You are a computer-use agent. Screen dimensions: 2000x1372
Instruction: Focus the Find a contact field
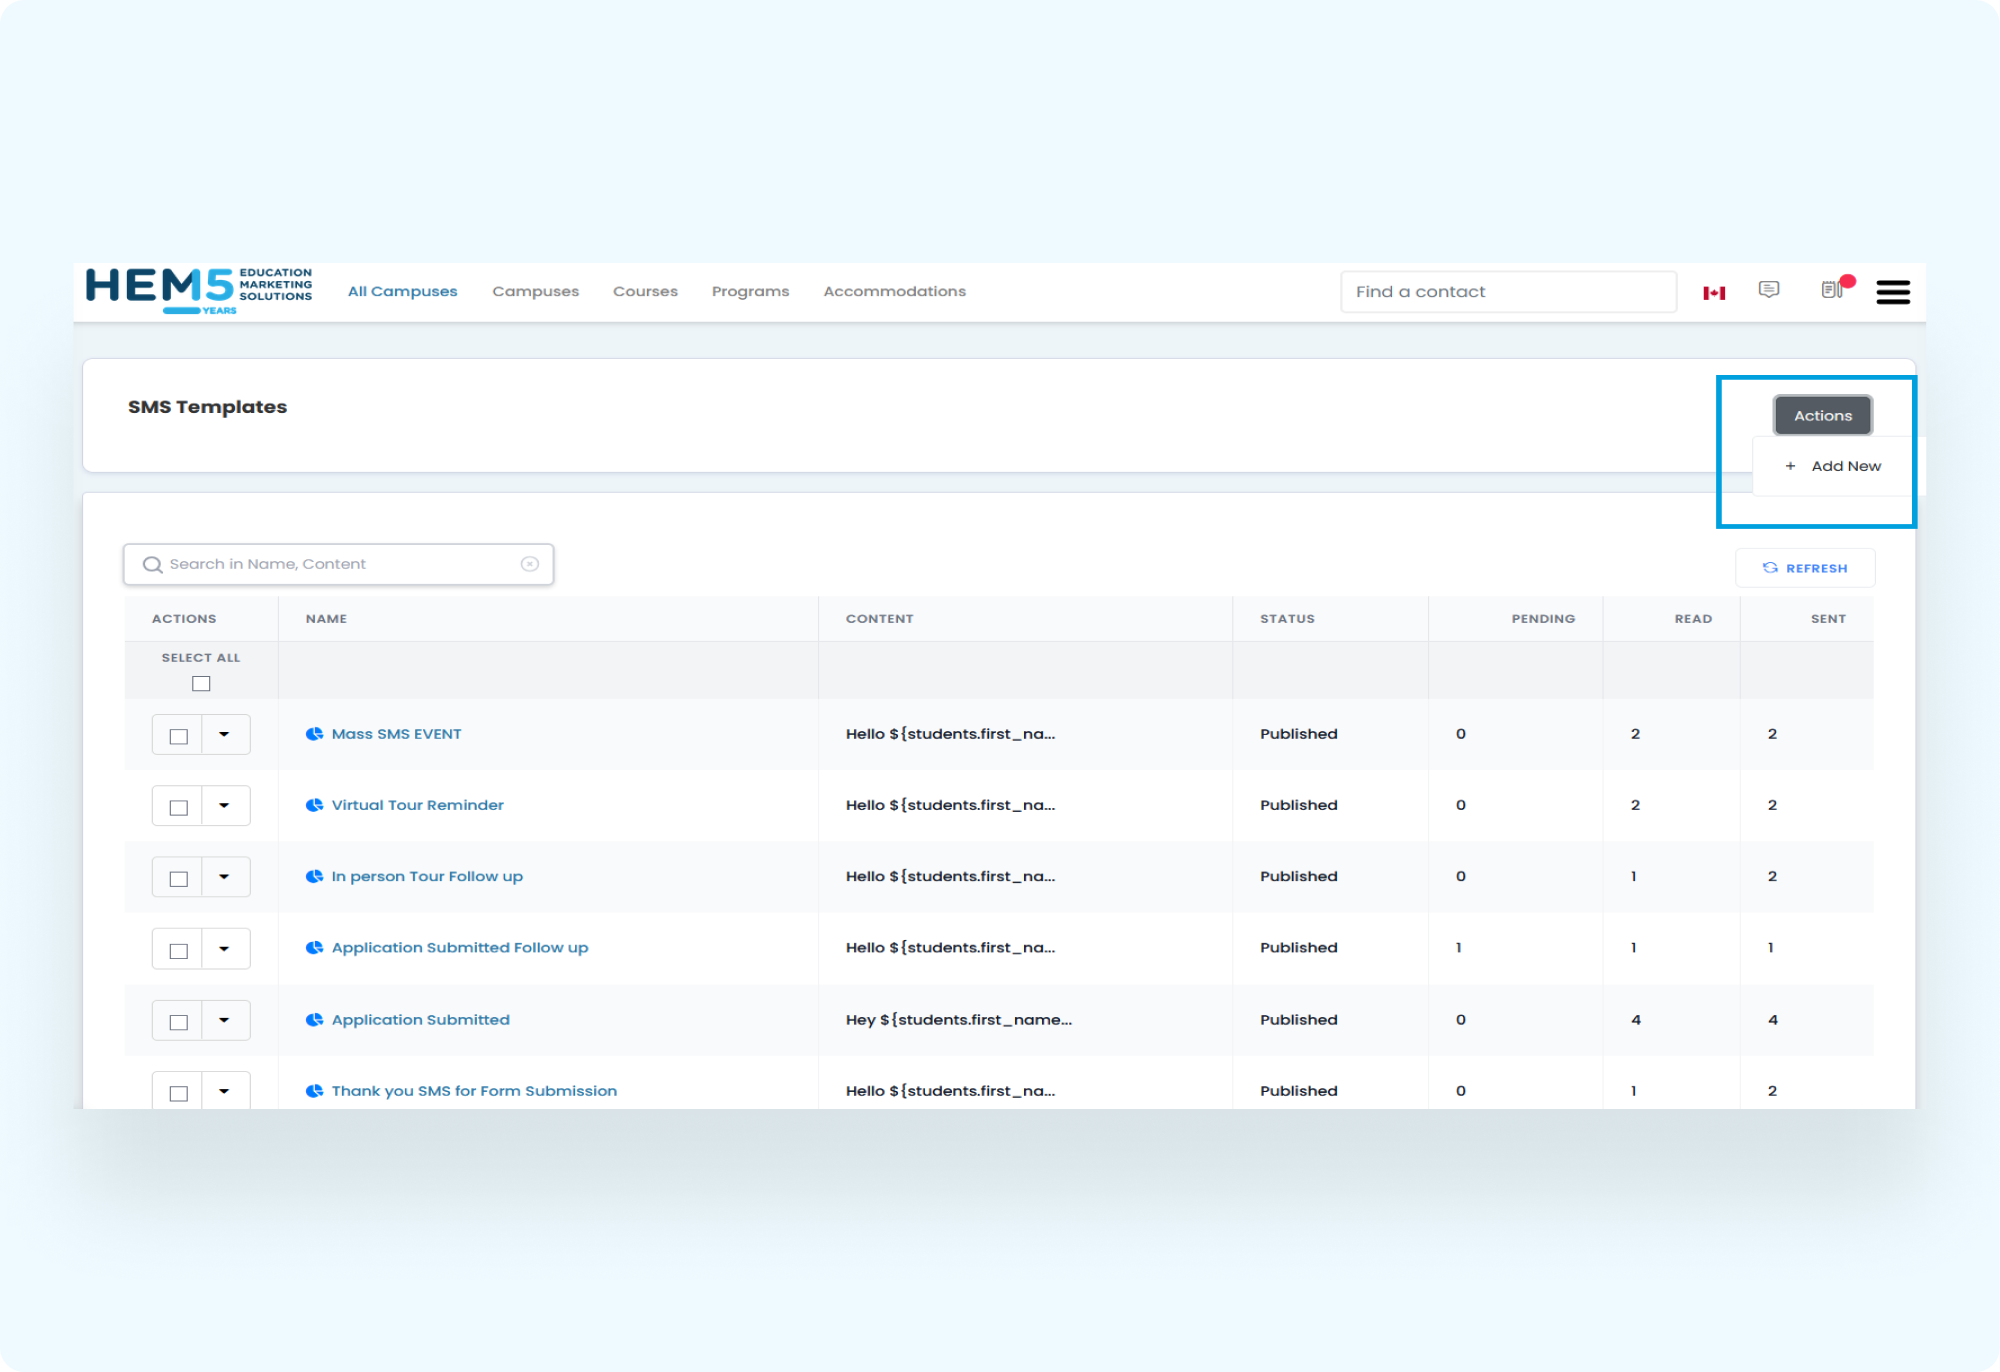coord(1507,292)
